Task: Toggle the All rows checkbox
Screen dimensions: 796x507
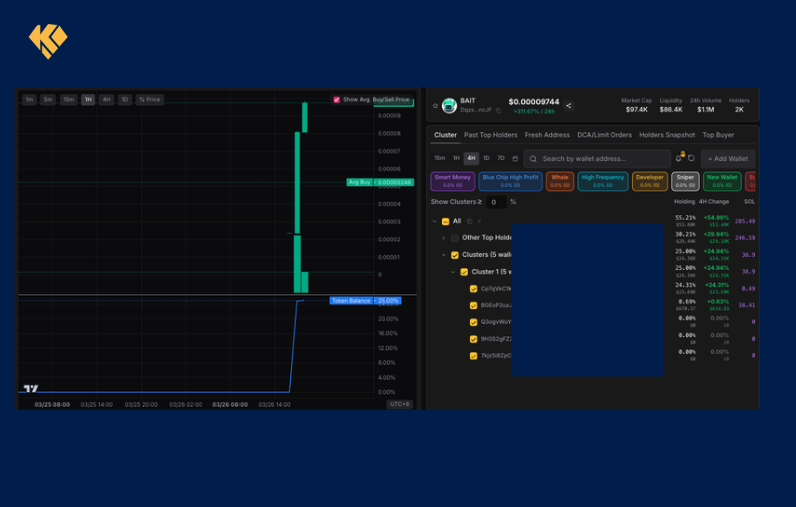Action: pos(445,221)
